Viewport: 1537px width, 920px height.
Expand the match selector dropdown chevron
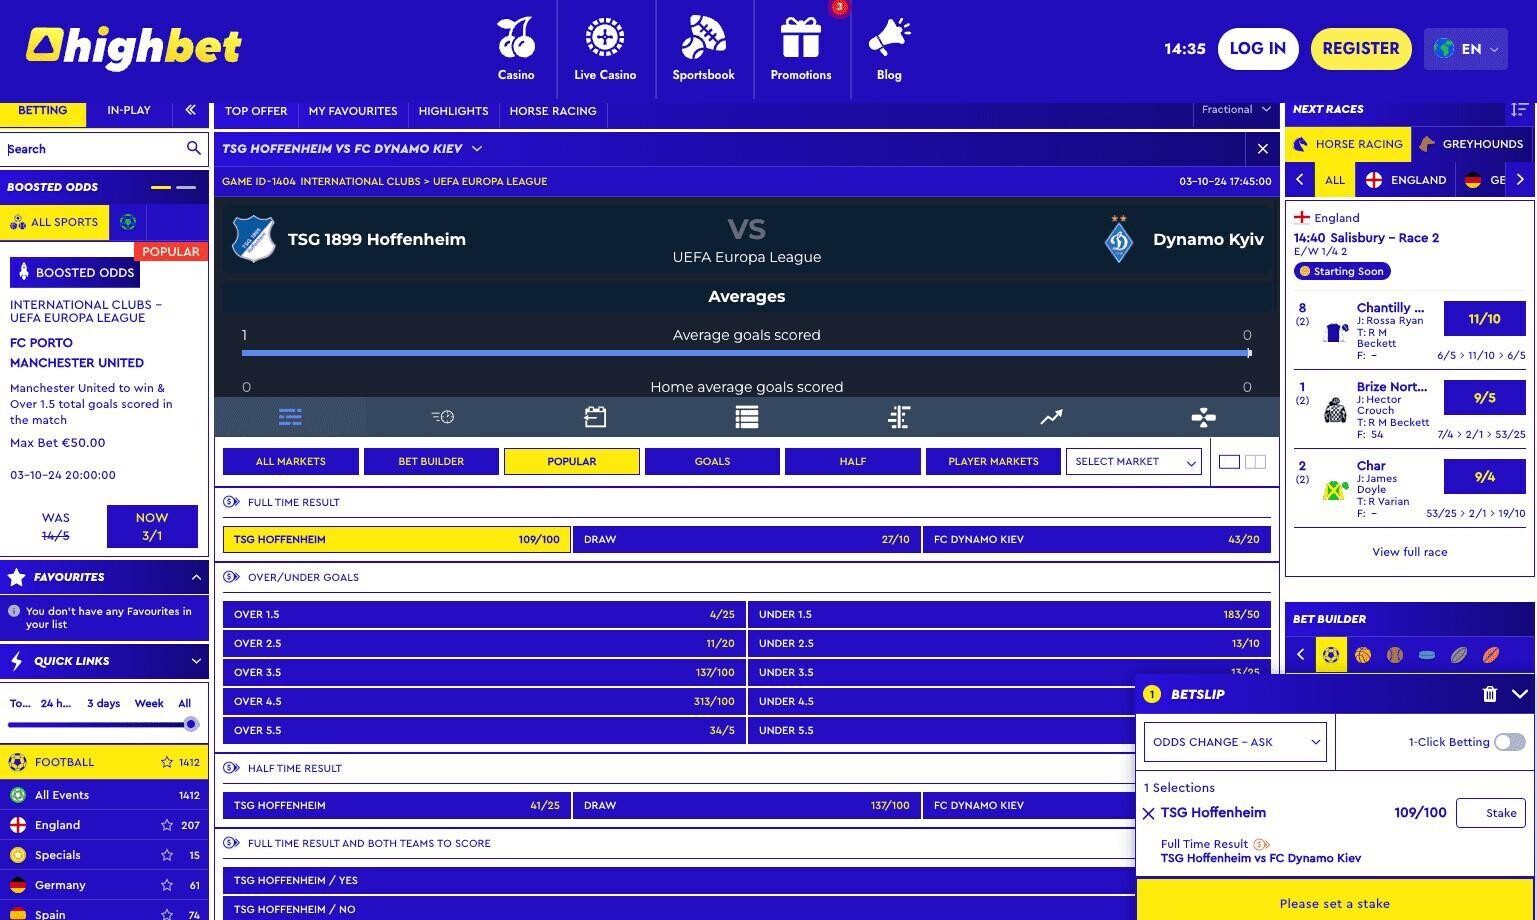pyautogui.click(x=477, y=149)
